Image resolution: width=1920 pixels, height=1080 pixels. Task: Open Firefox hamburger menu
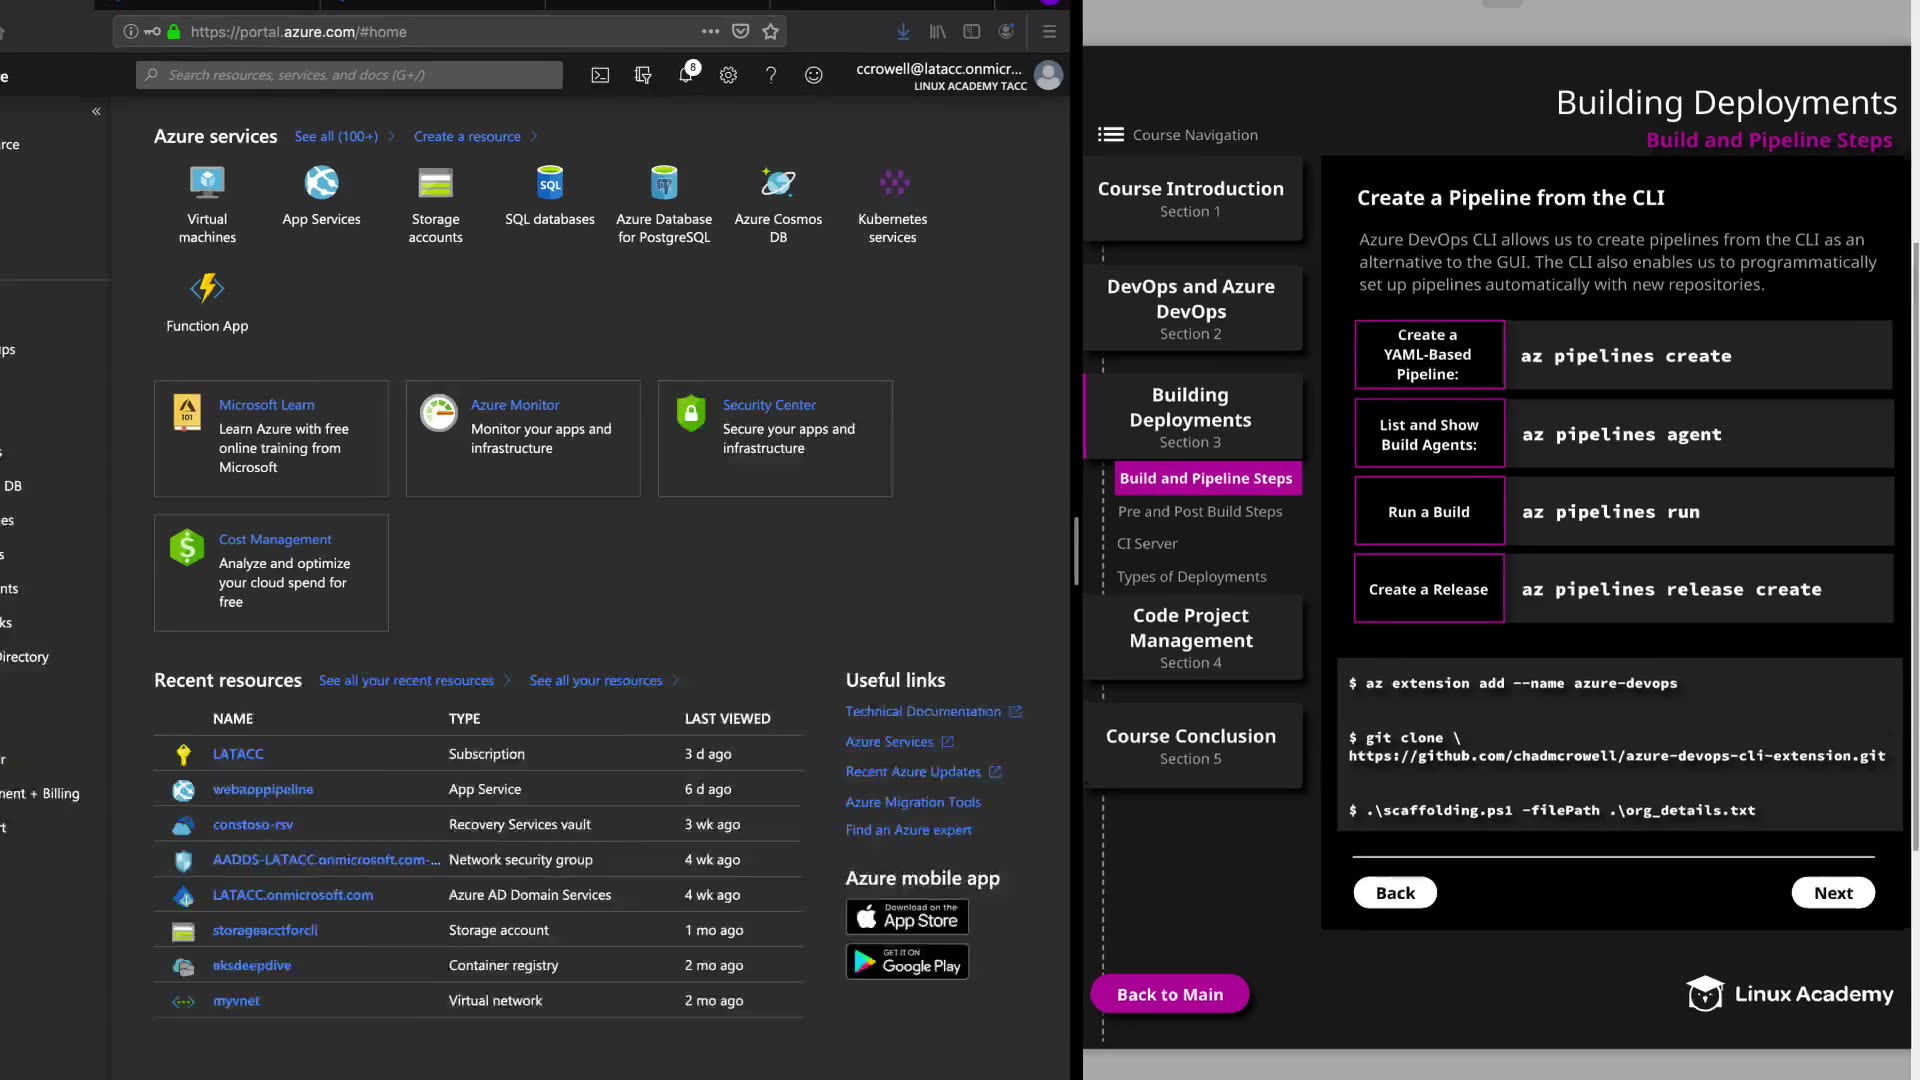click(x=1049, y=32)
